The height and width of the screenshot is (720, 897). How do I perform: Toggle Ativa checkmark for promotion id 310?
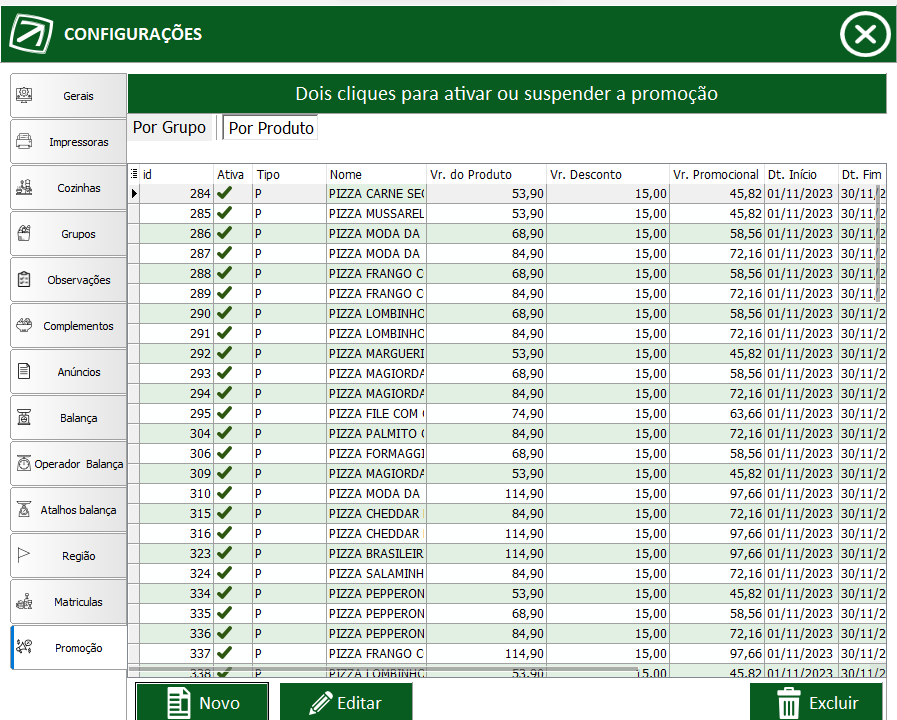224,494
